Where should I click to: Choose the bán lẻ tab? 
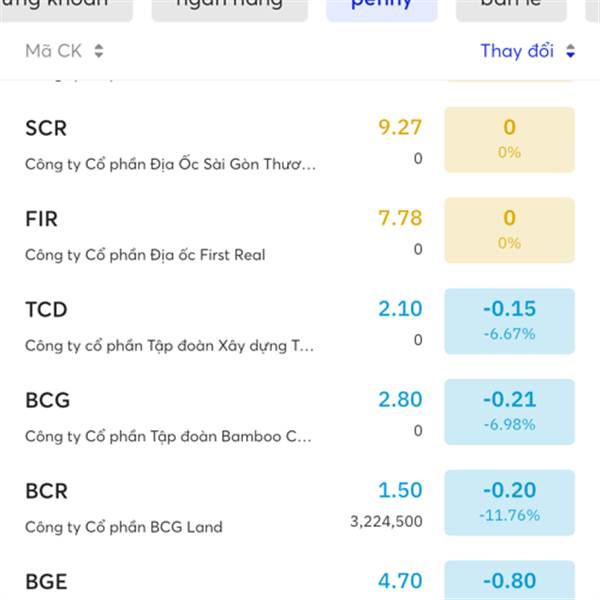coord(508,8)
